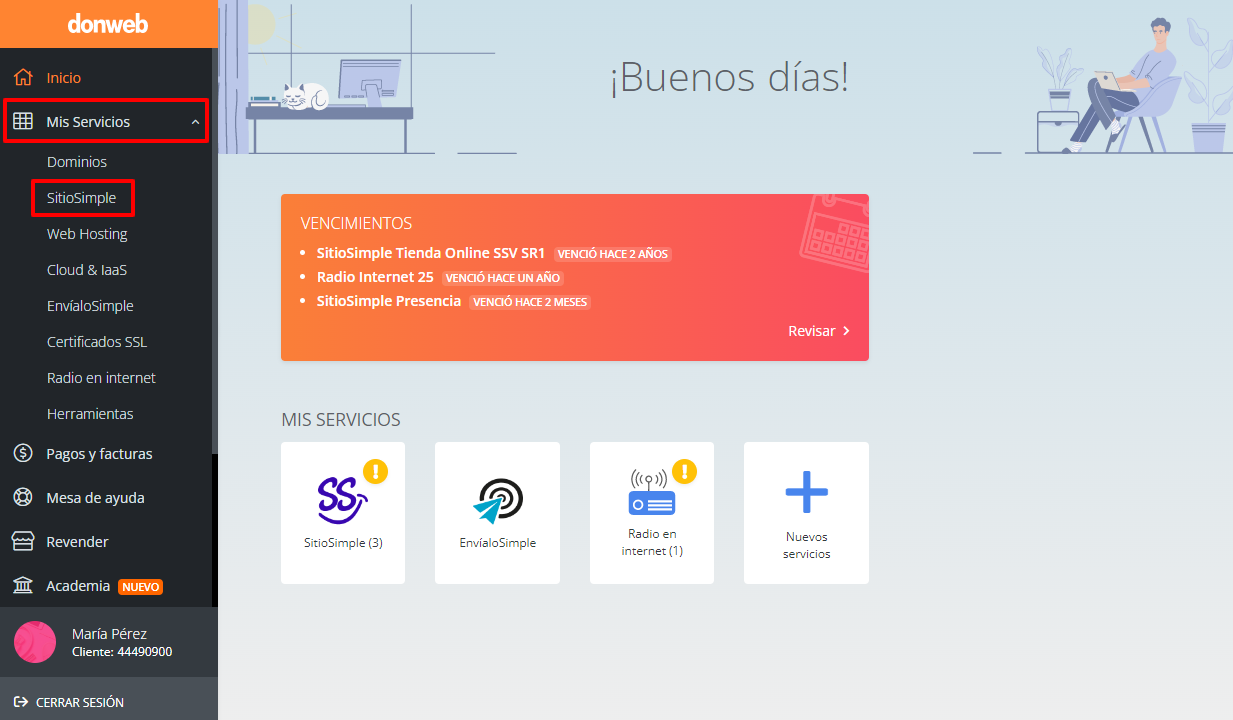Open the Nuevos servicios card

[806, 513]
